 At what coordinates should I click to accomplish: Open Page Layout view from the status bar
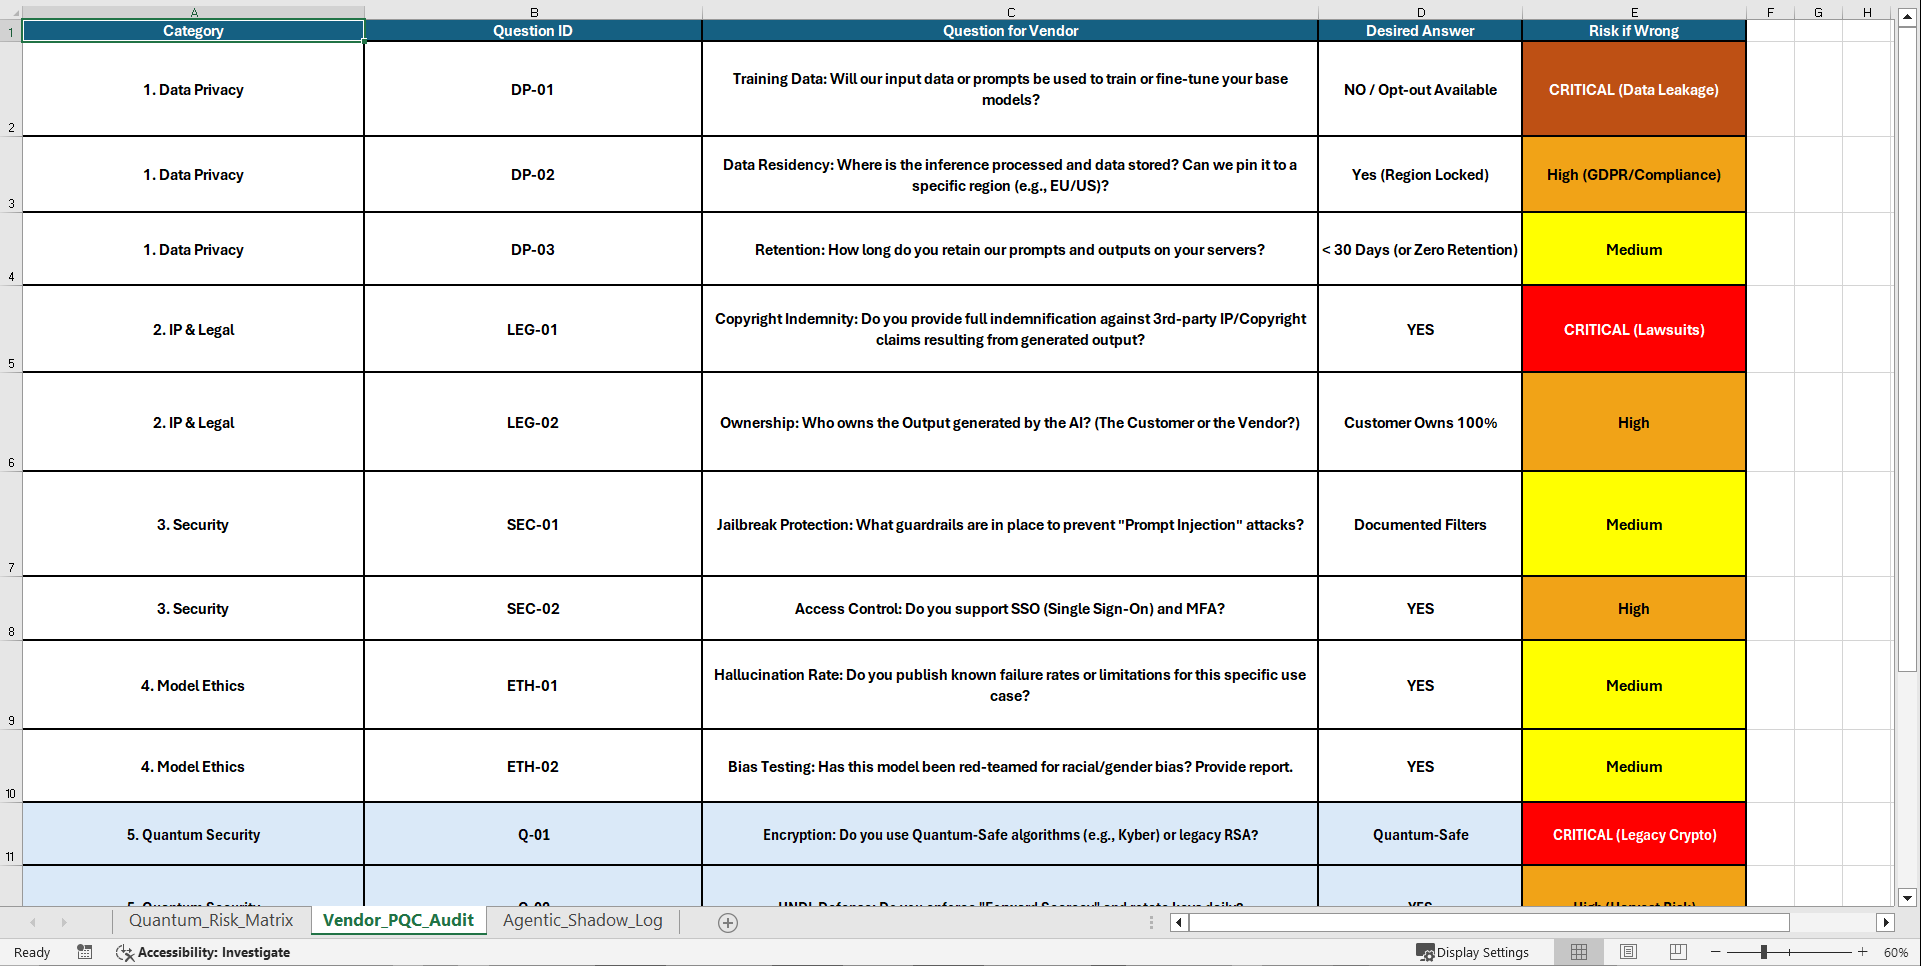(x=1628, y=951)
